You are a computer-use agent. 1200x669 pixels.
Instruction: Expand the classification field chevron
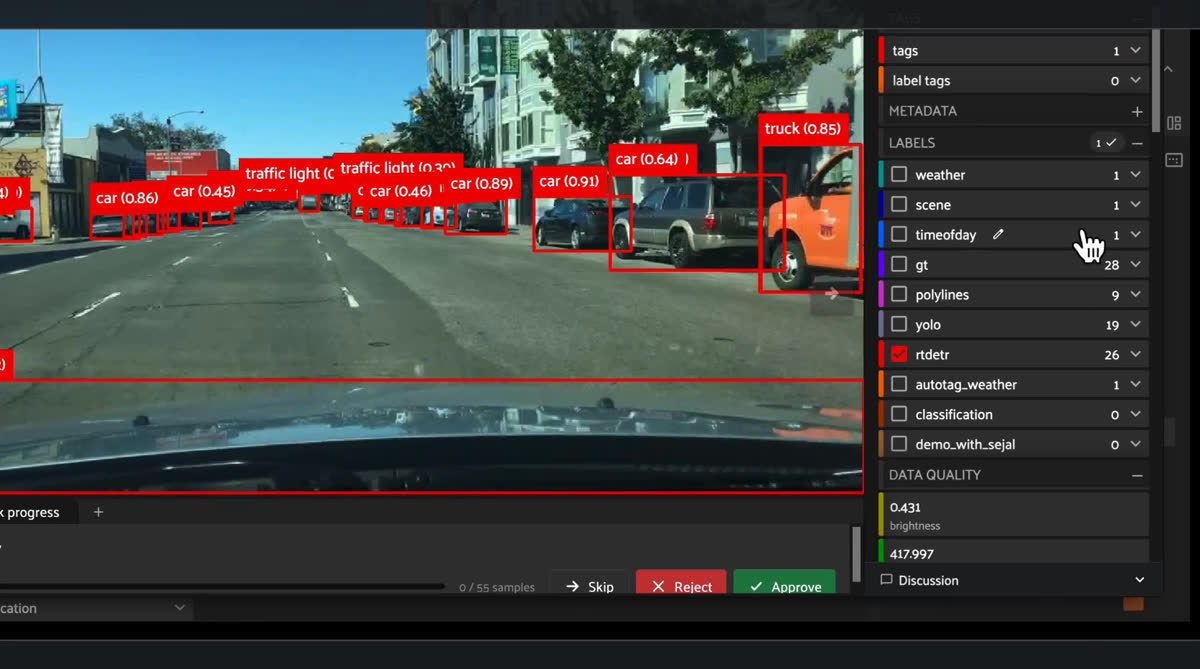coord(1136,414)
